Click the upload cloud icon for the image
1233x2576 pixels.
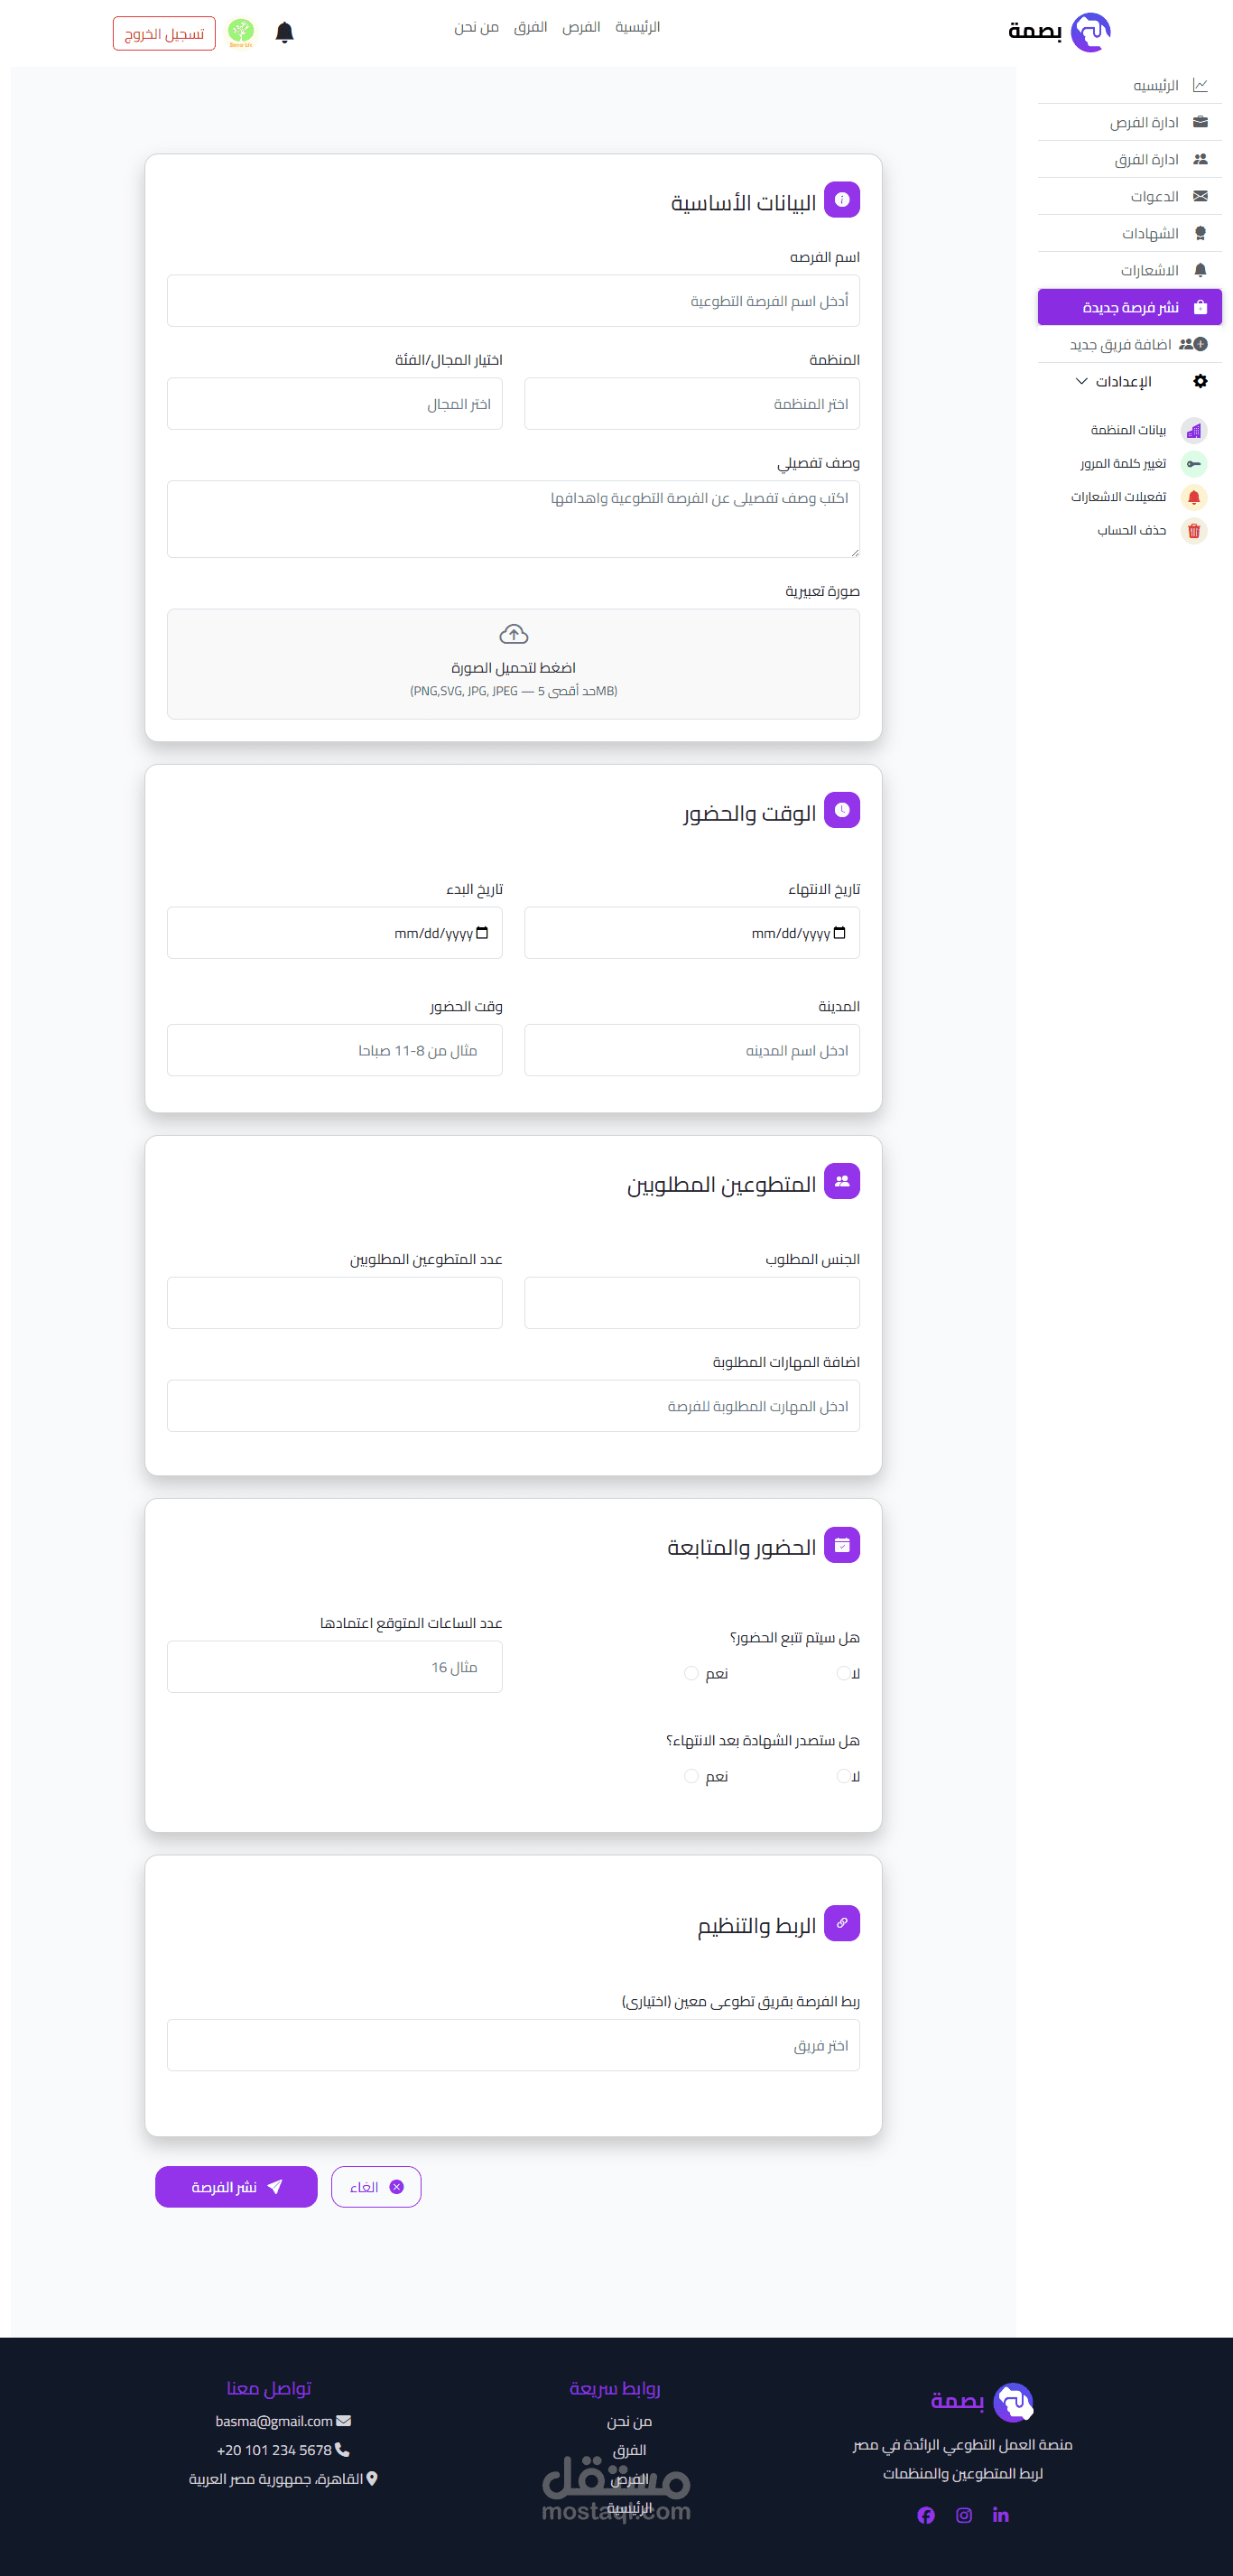513,634
